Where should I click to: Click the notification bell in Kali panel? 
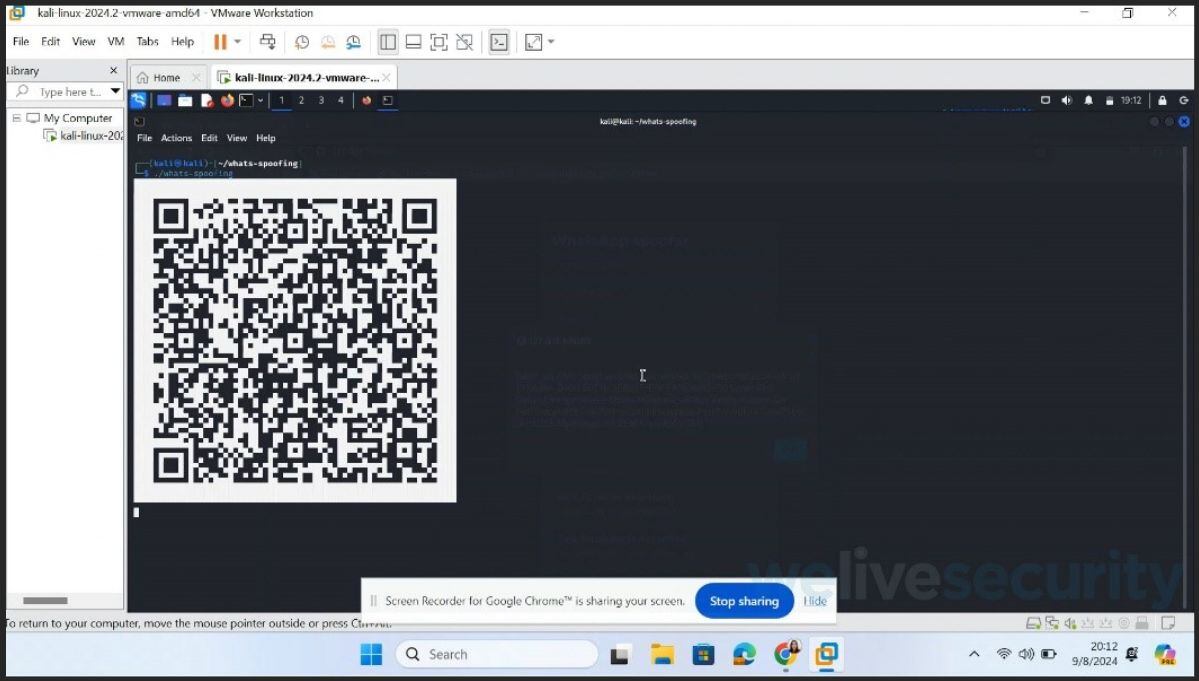tap(1088, 100)
